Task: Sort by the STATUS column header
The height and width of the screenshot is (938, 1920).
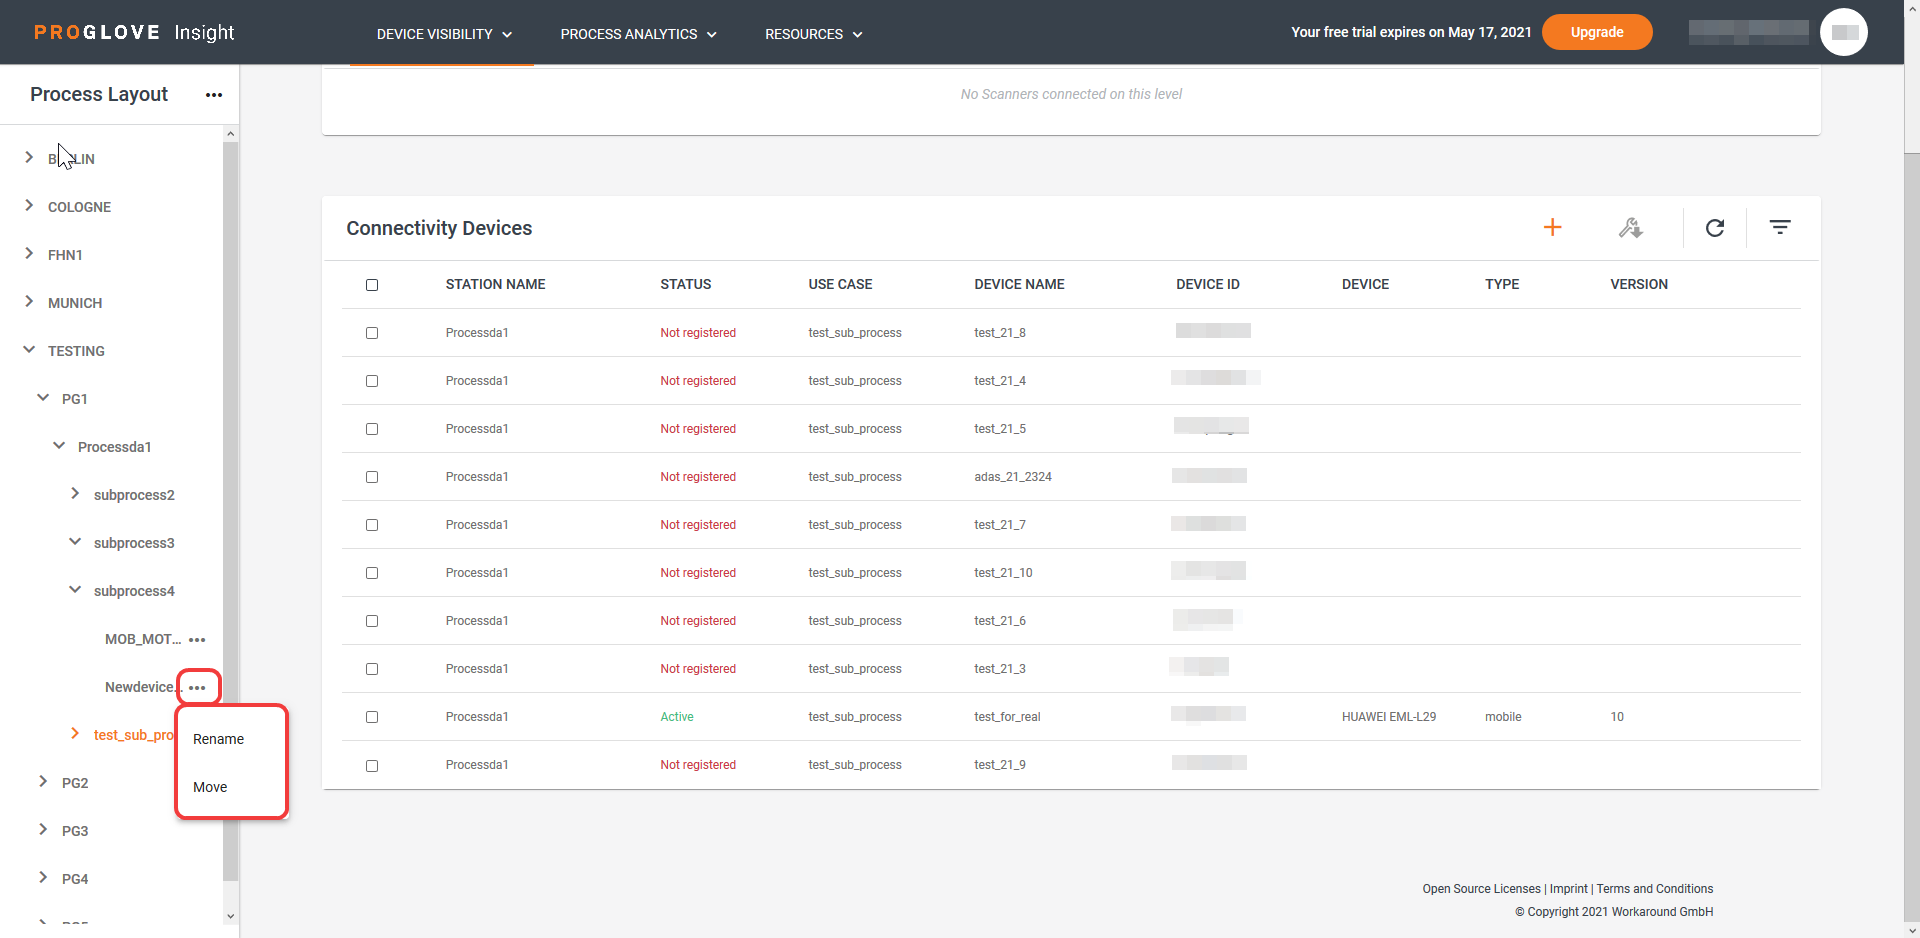Action: coord(685,285)
